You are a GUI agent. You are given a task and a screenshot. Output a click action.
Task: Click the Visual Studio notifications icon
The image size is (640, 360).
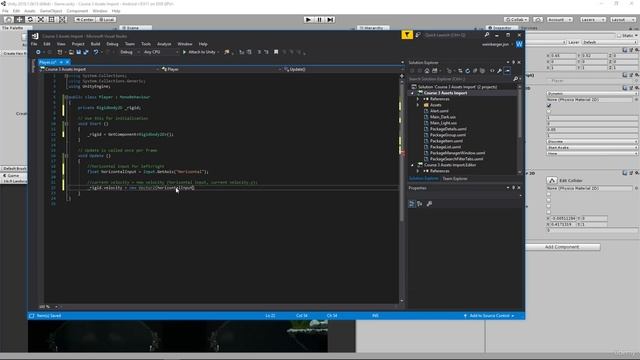[x=418, y=35]
